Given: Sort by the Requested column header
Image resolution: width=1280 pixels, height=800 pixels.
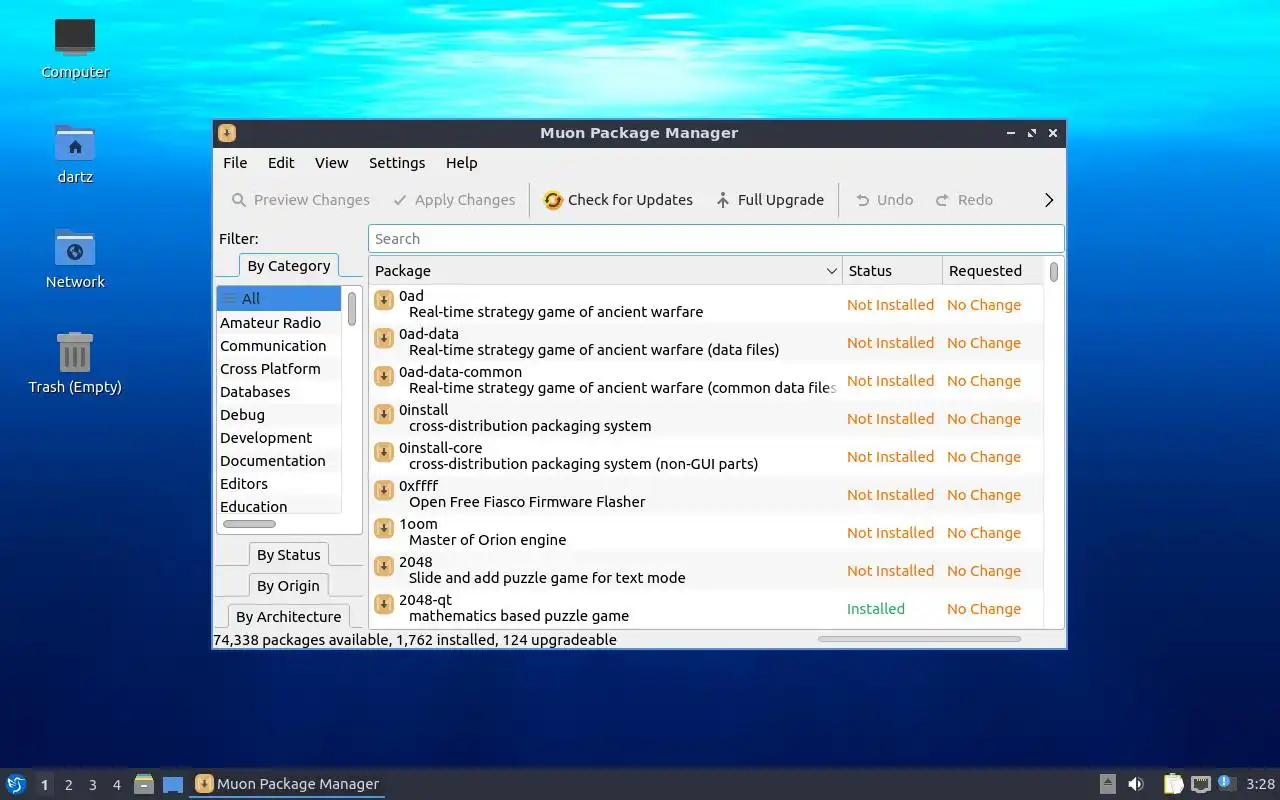Looking at the screenshot, I should (x=993, y=271).
